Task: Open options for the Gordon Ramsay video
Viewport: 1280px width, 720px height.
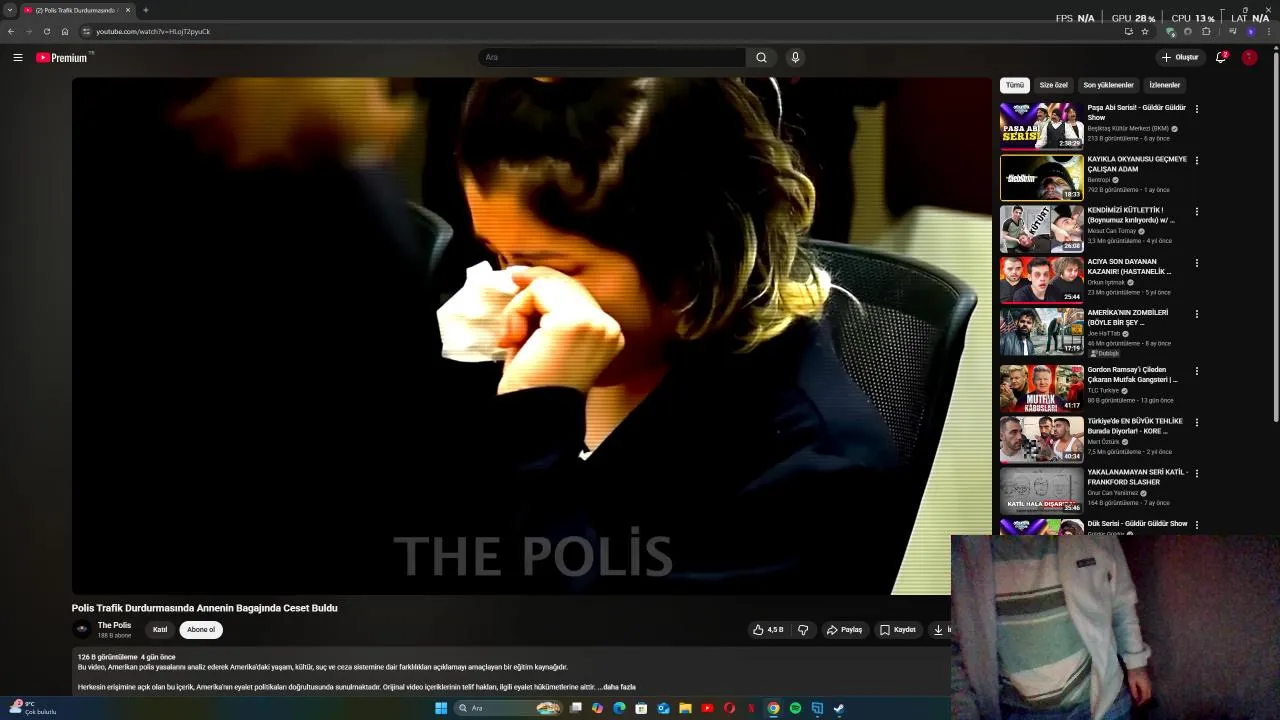Action: [1197, 371]
